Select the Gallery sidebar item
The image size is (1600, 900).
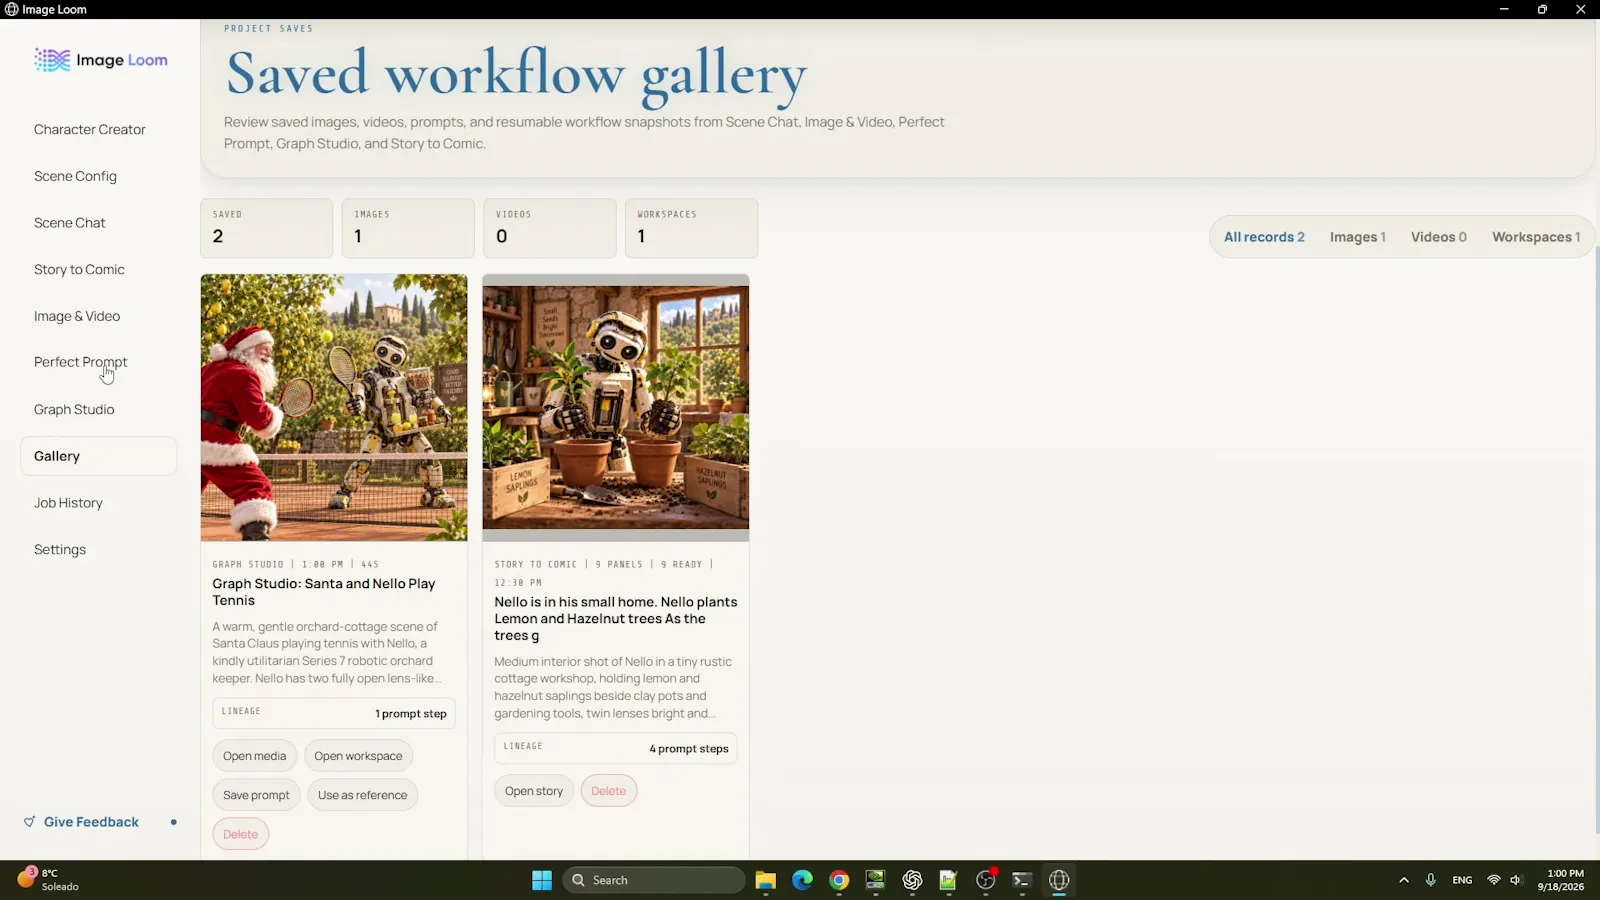click(x=98, y=456)
